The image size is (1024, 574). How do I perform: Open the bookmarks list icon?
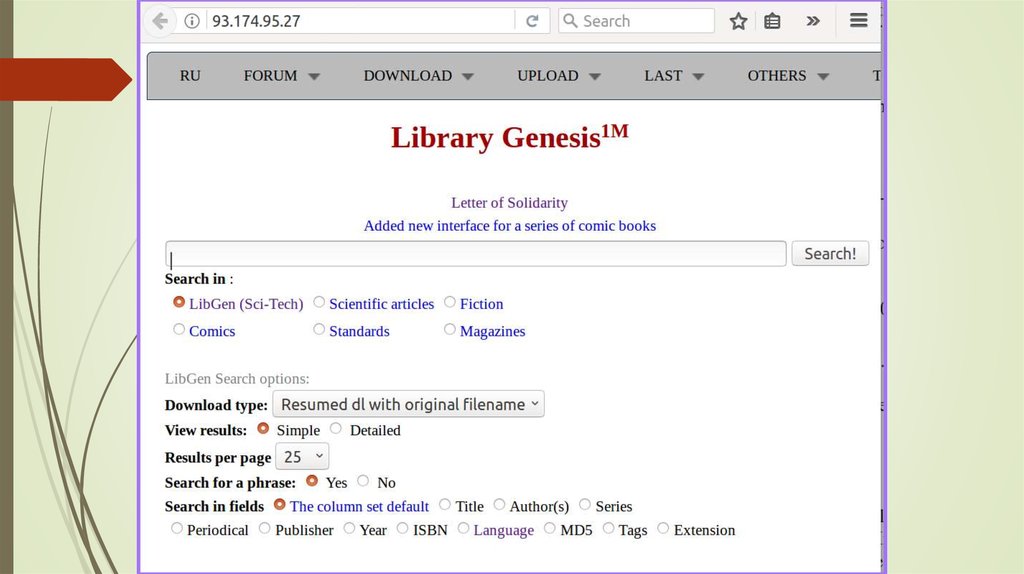[772, 21]
